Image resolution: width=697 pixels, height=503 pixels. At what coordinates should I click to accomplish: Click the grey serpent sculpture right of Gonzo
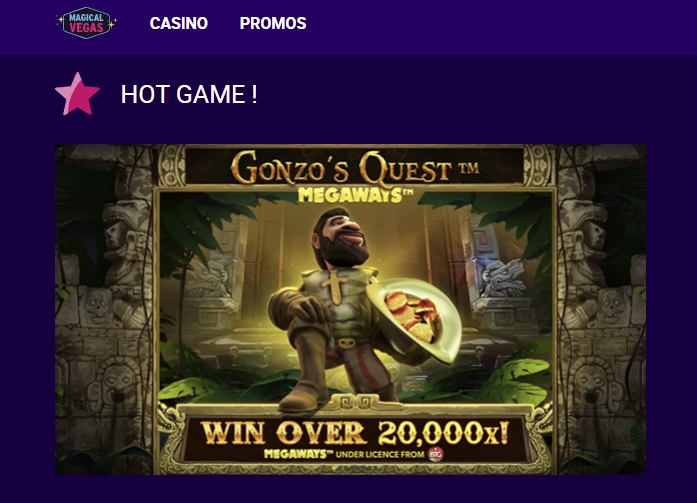pos(505,278)
